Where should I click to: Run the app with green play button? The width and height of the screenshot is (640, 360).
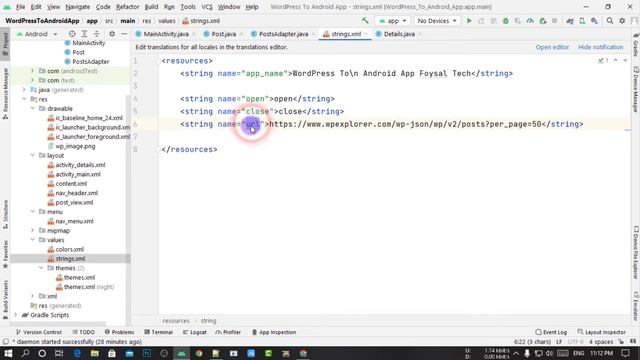469,21
